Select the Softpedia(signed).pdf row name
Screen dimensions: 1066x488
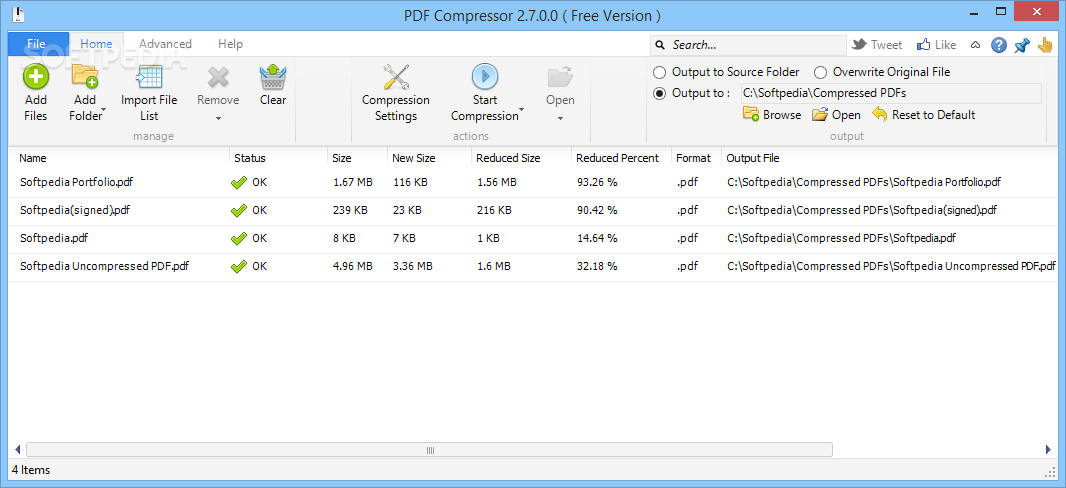point(75,210)
